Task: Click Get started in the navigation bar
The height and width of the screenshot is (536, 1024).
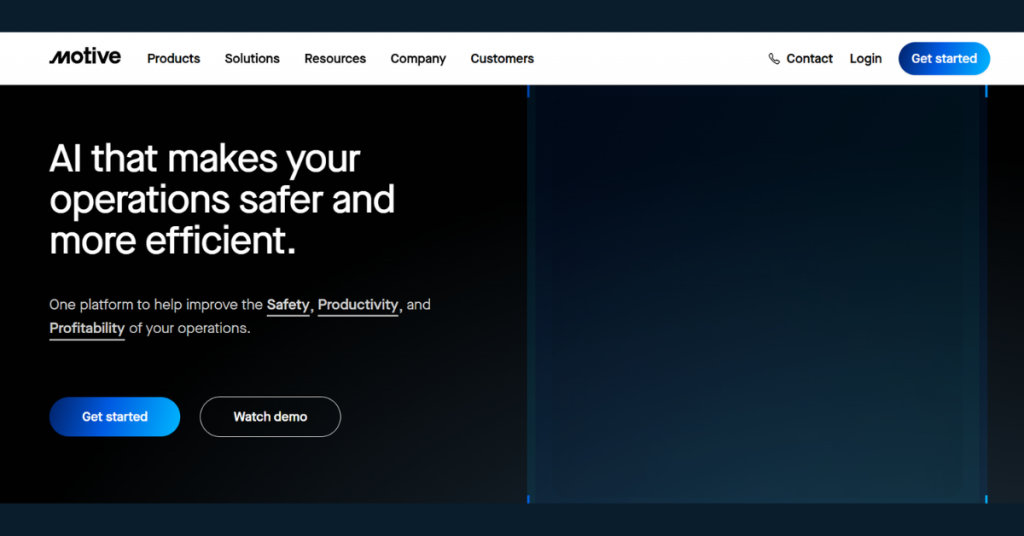Action: click(944, 59)
